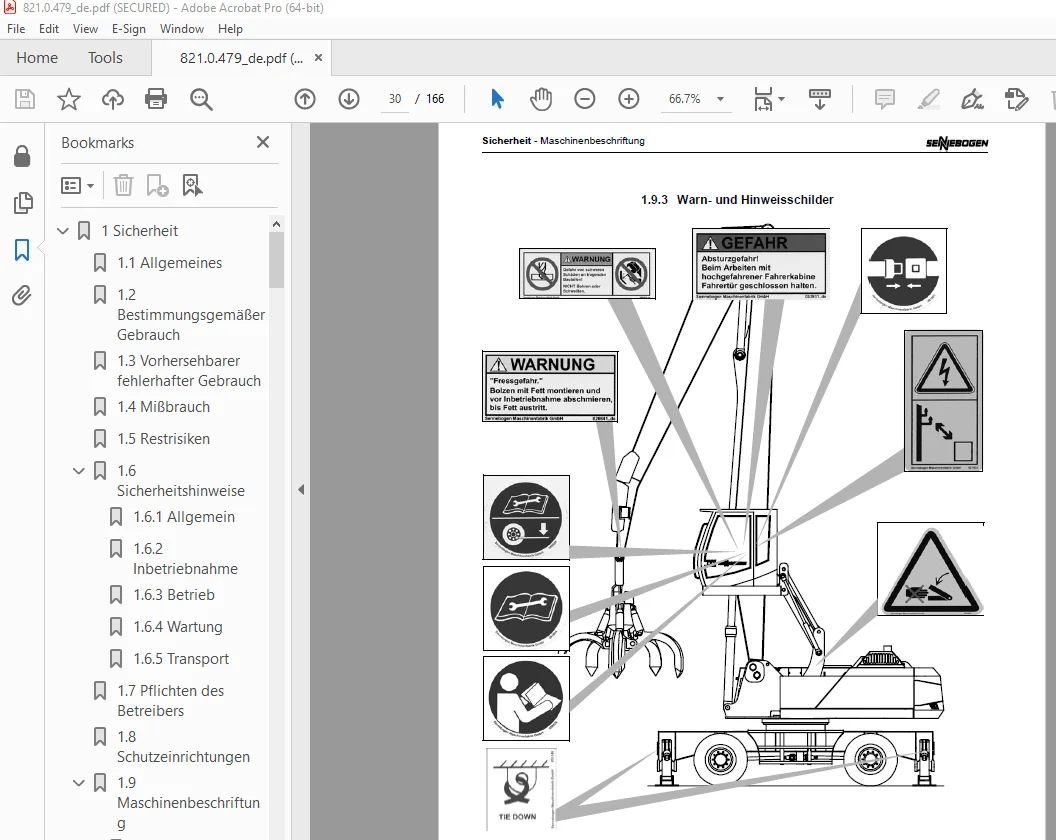Jump to 1.6.4 Wartung bookmark
Screen dimensions: 1056x840
pos(178,626)
